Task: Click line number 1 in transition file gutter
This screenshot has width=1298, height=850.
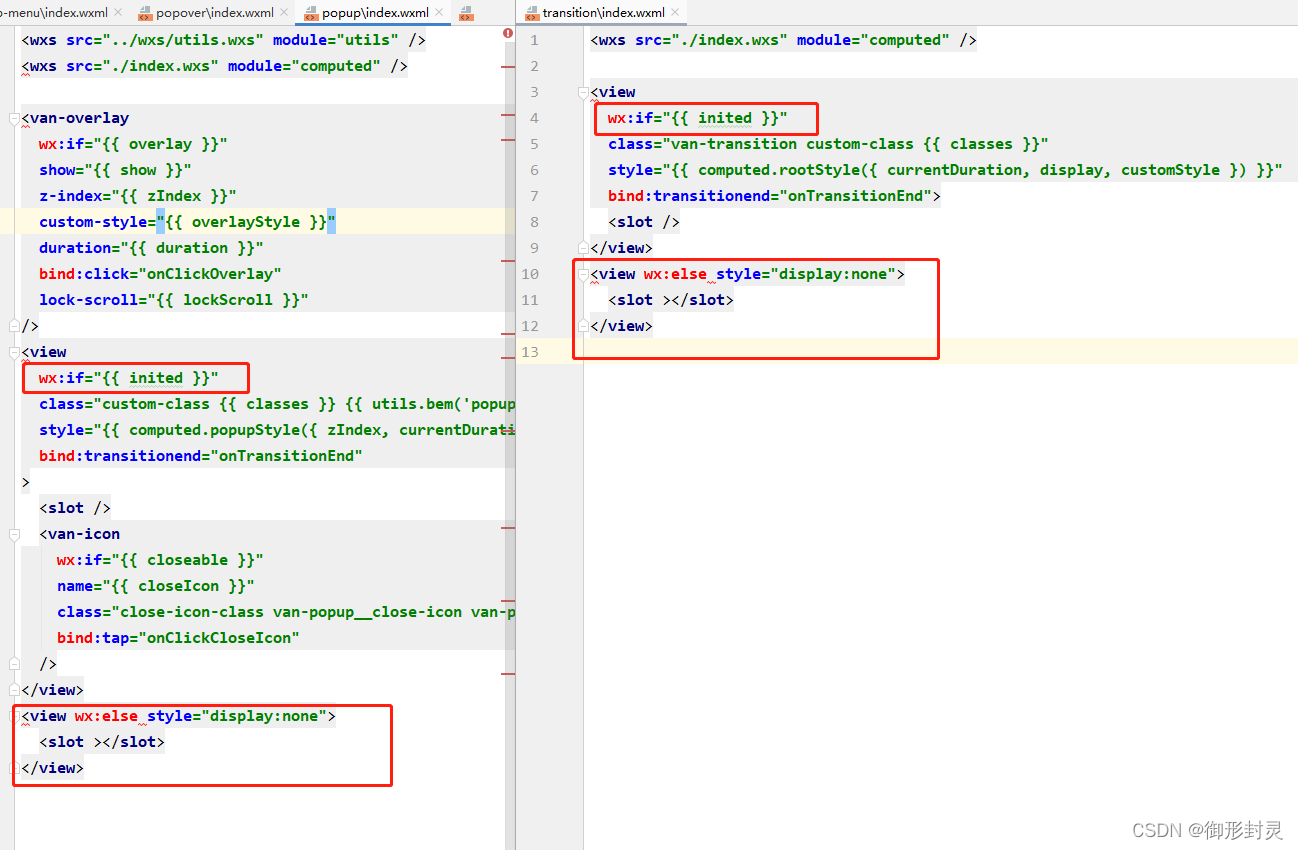Action: point(534,40)
